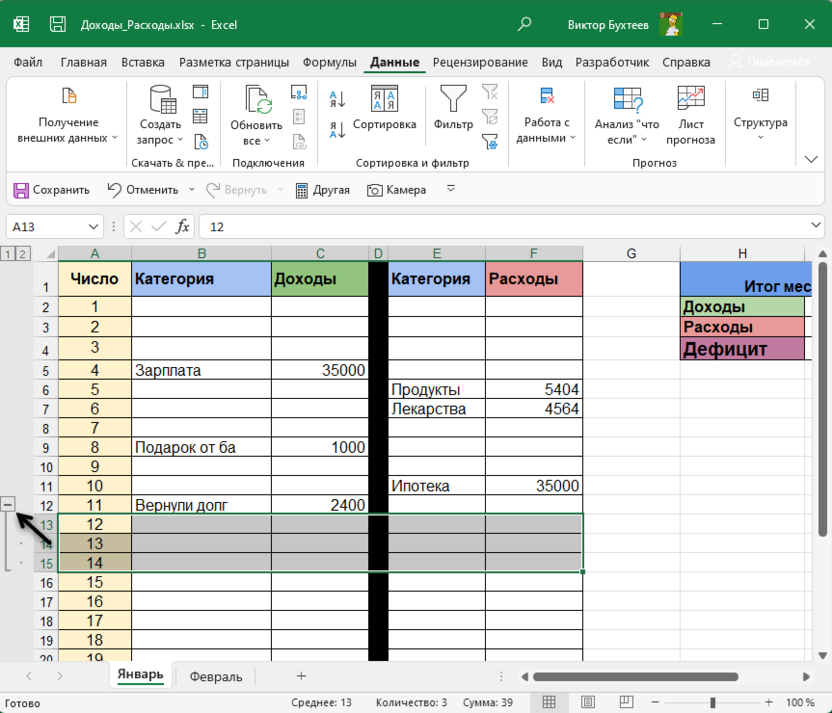Sort descending with the Я-А button
Image resolution: width=832 pixels, height=713 pixels.
[x=337, y=129]
